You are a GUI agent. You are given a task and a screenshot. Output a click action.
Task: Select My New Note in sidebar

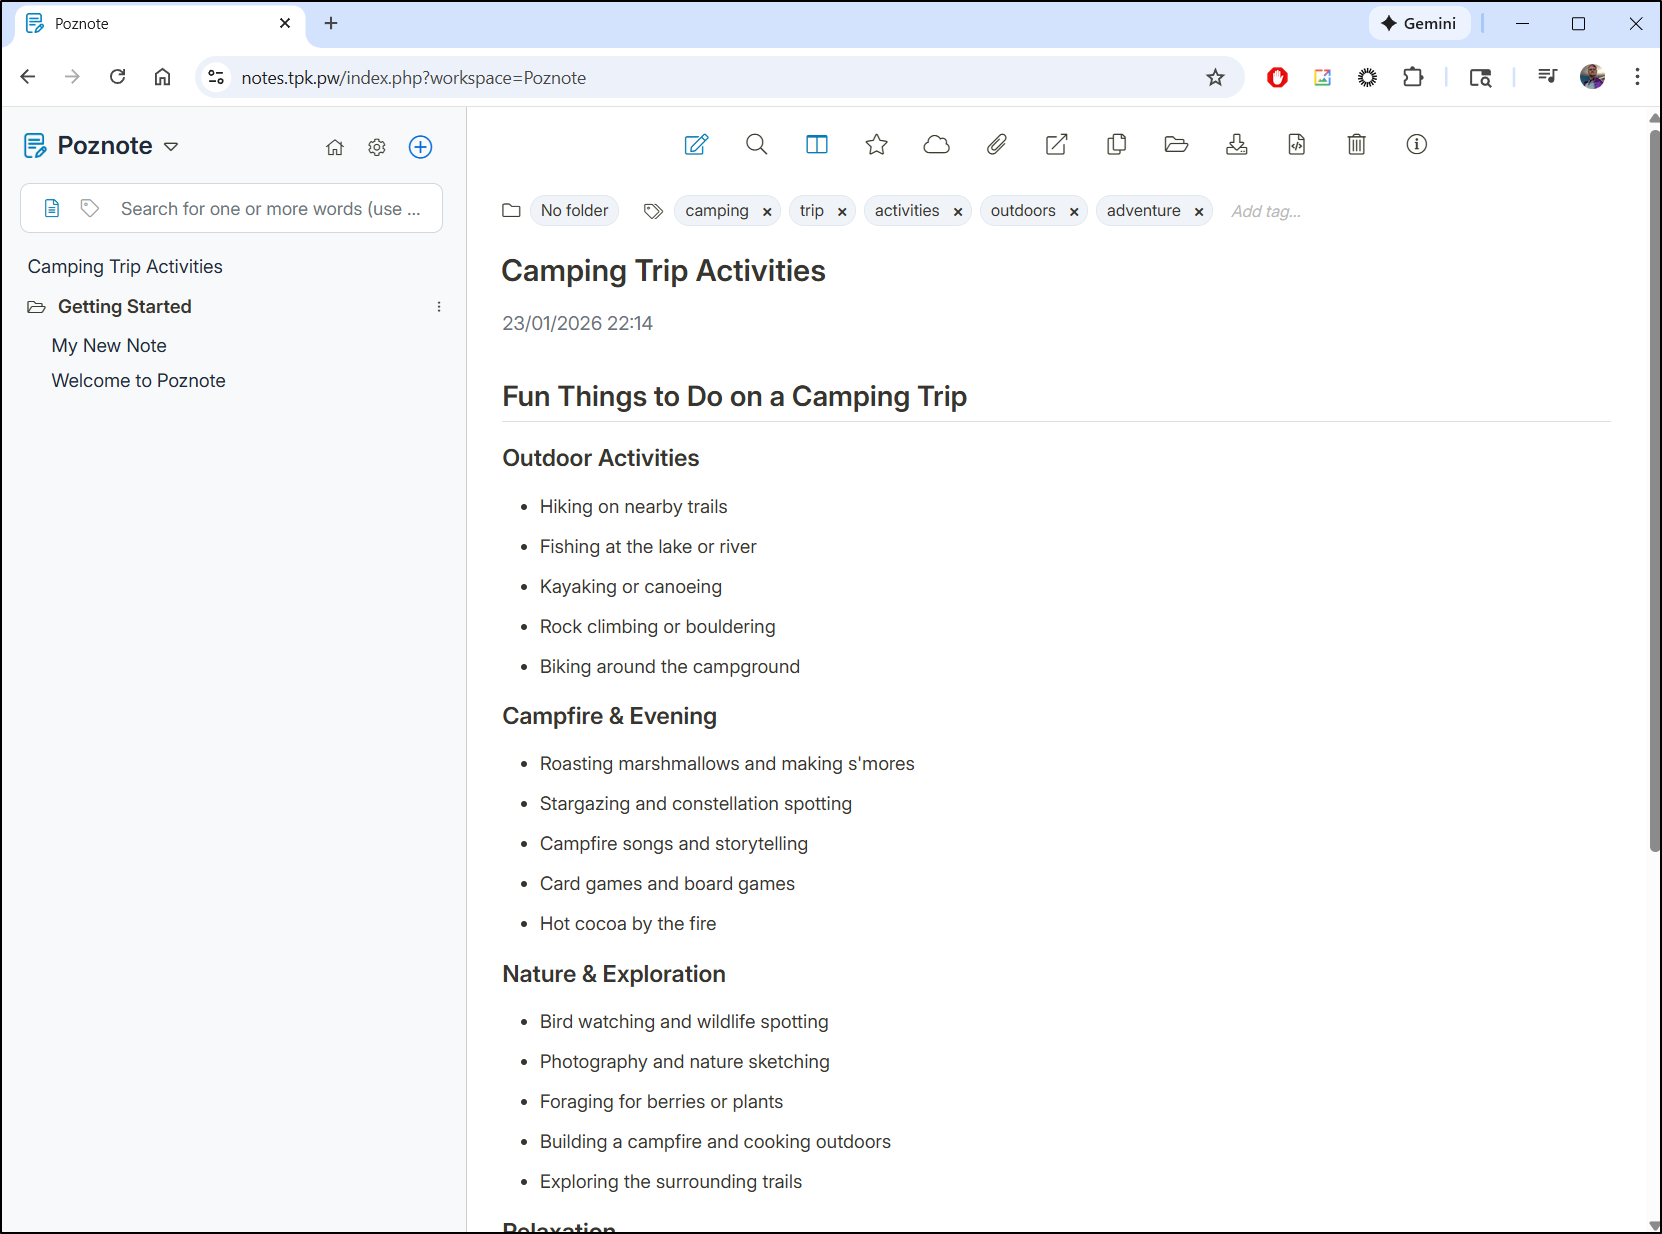tap(109, 346)
